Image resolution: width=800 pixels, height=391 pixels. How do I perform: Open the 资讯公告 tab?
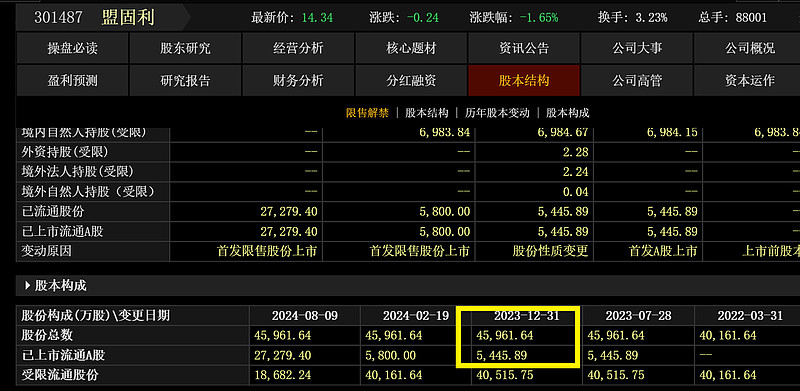(524, 48)
